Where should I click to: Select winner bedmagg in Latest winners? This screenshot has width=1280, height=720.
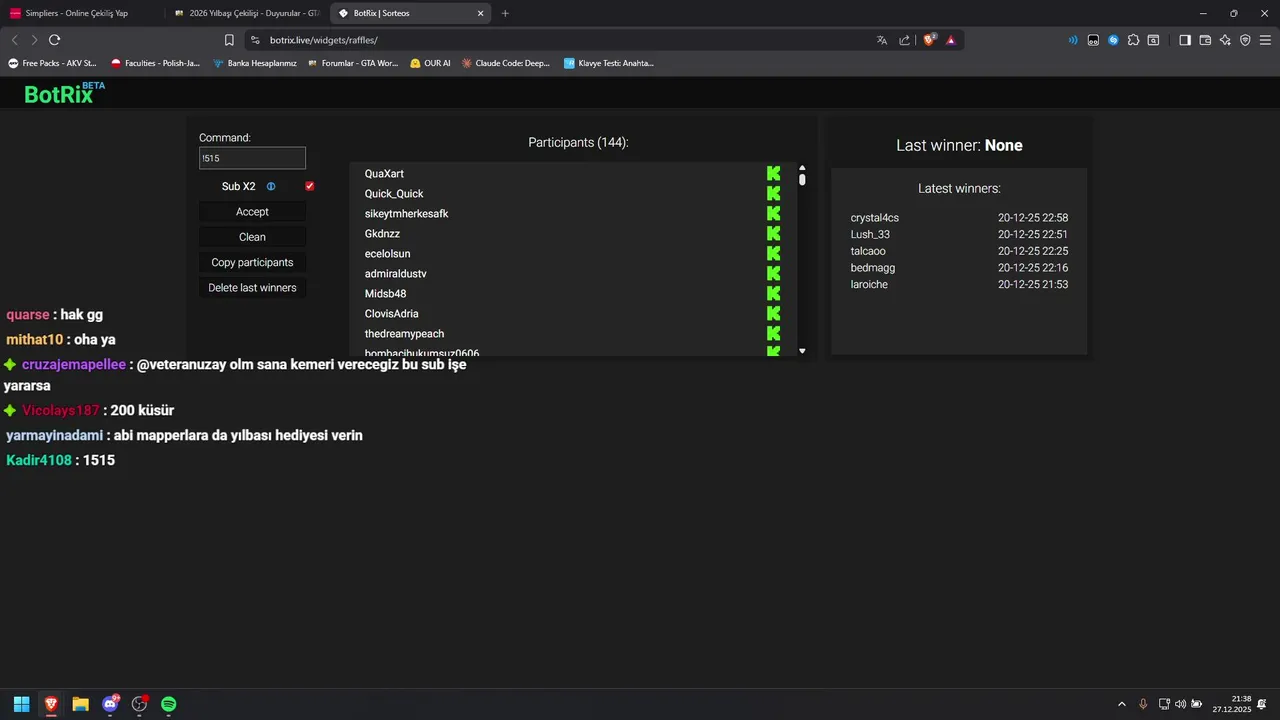(x=873, y=268)
